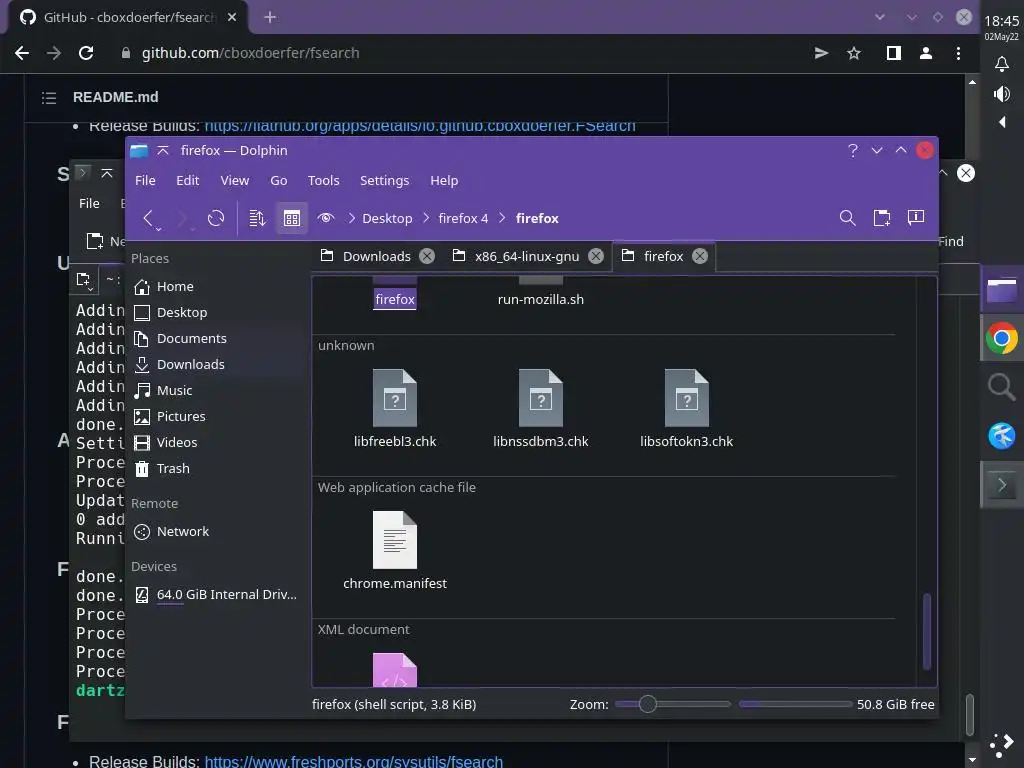Toggle hidden files eye icon in Dolphin
Image resolution: width=1024 pixels, height=768 pixels.
click(325, 218)
